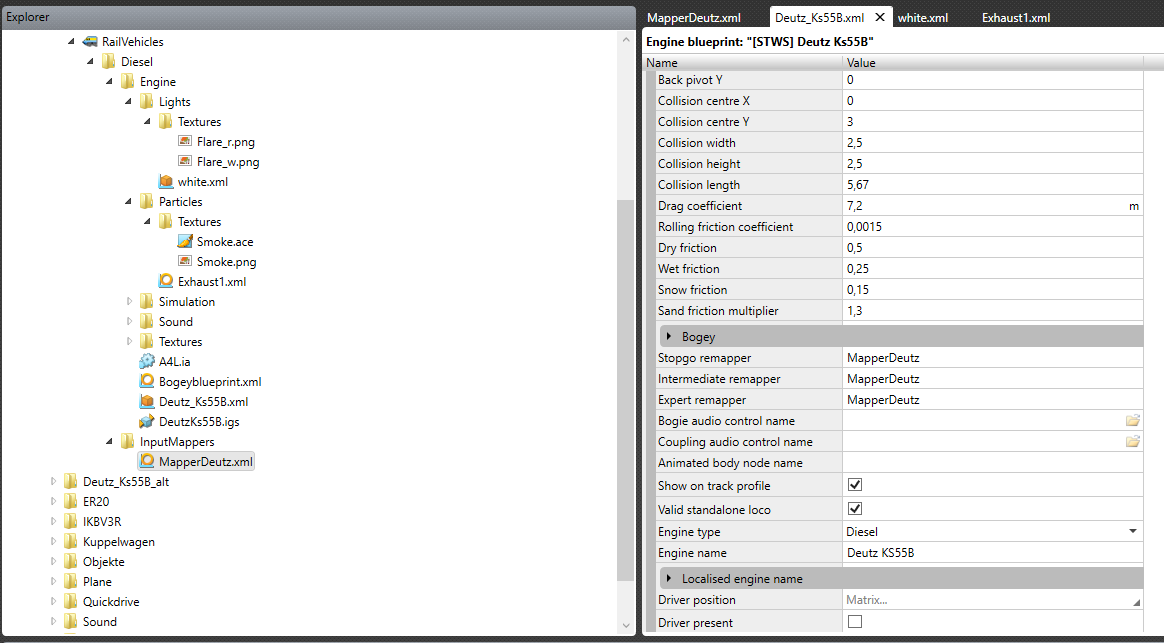Switch to the MapperDeutz.xml tab

(x=693, y=18)
